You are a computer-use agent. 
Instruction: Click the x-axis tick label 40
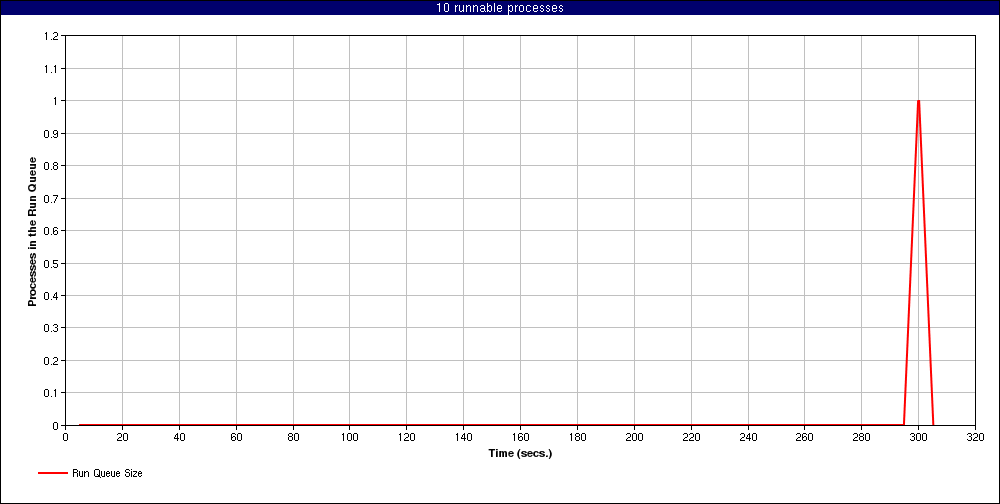coord(179,437)
